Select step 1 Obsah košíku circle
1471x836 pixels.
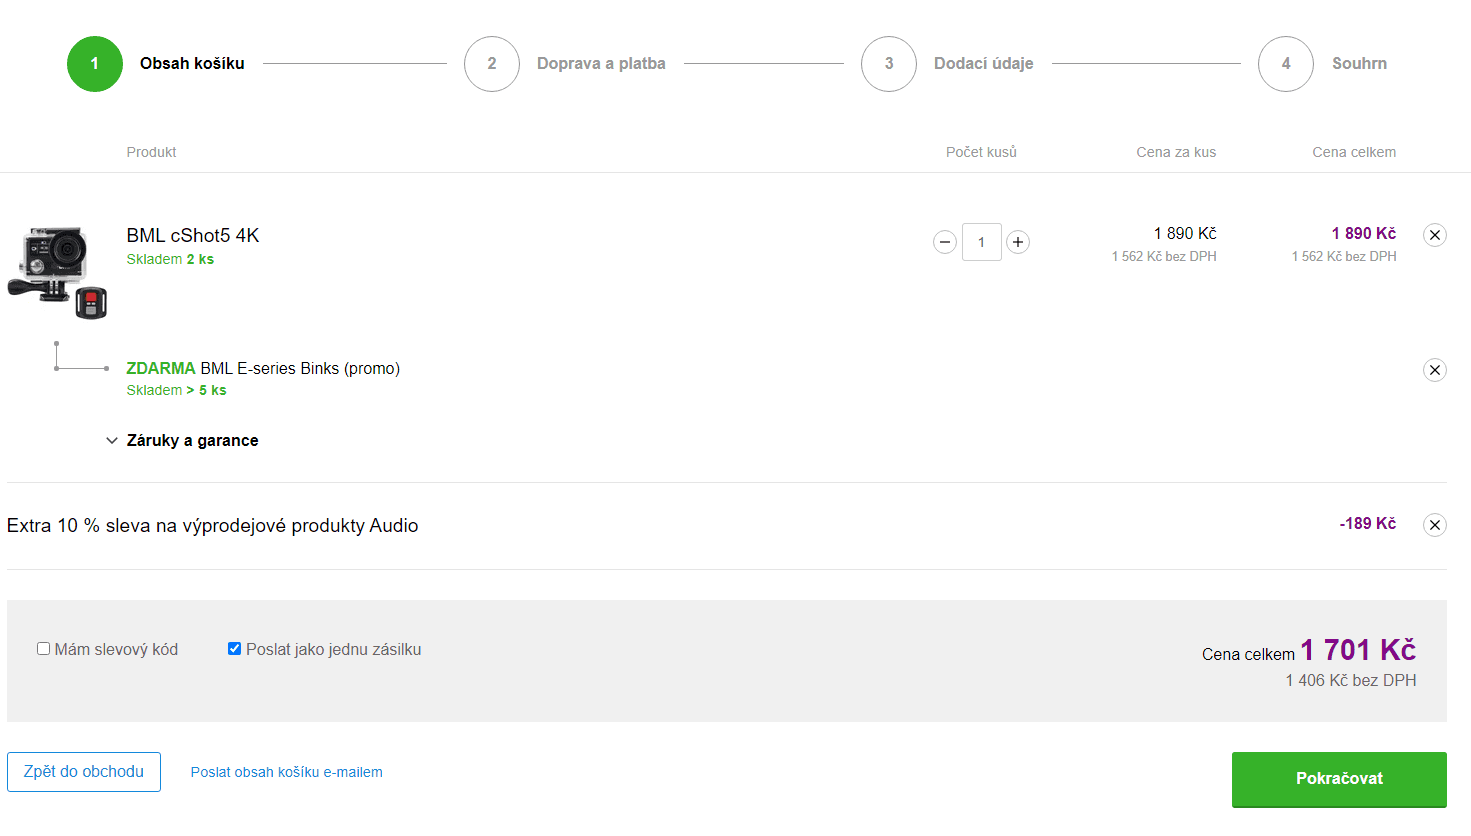(95, 64)
